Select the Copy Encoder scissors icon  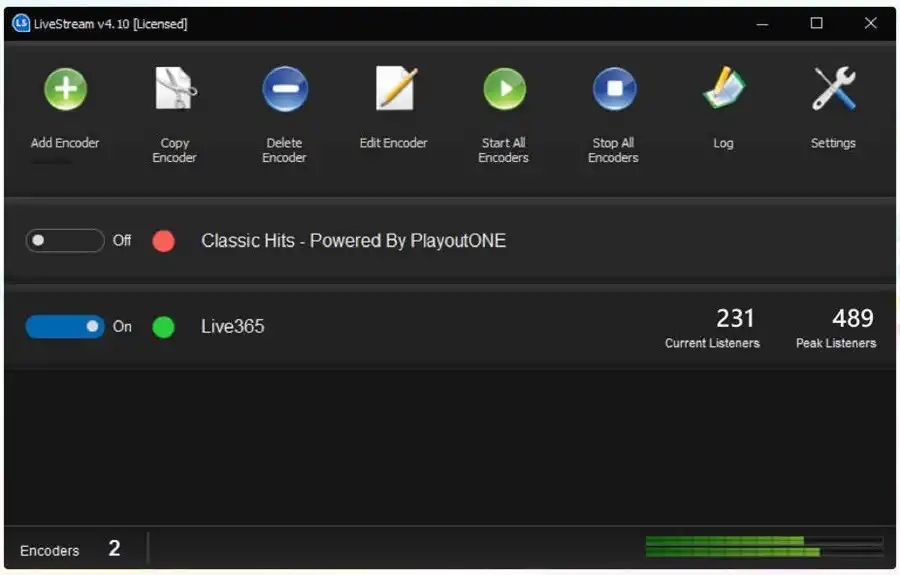(x=176, y=88)
